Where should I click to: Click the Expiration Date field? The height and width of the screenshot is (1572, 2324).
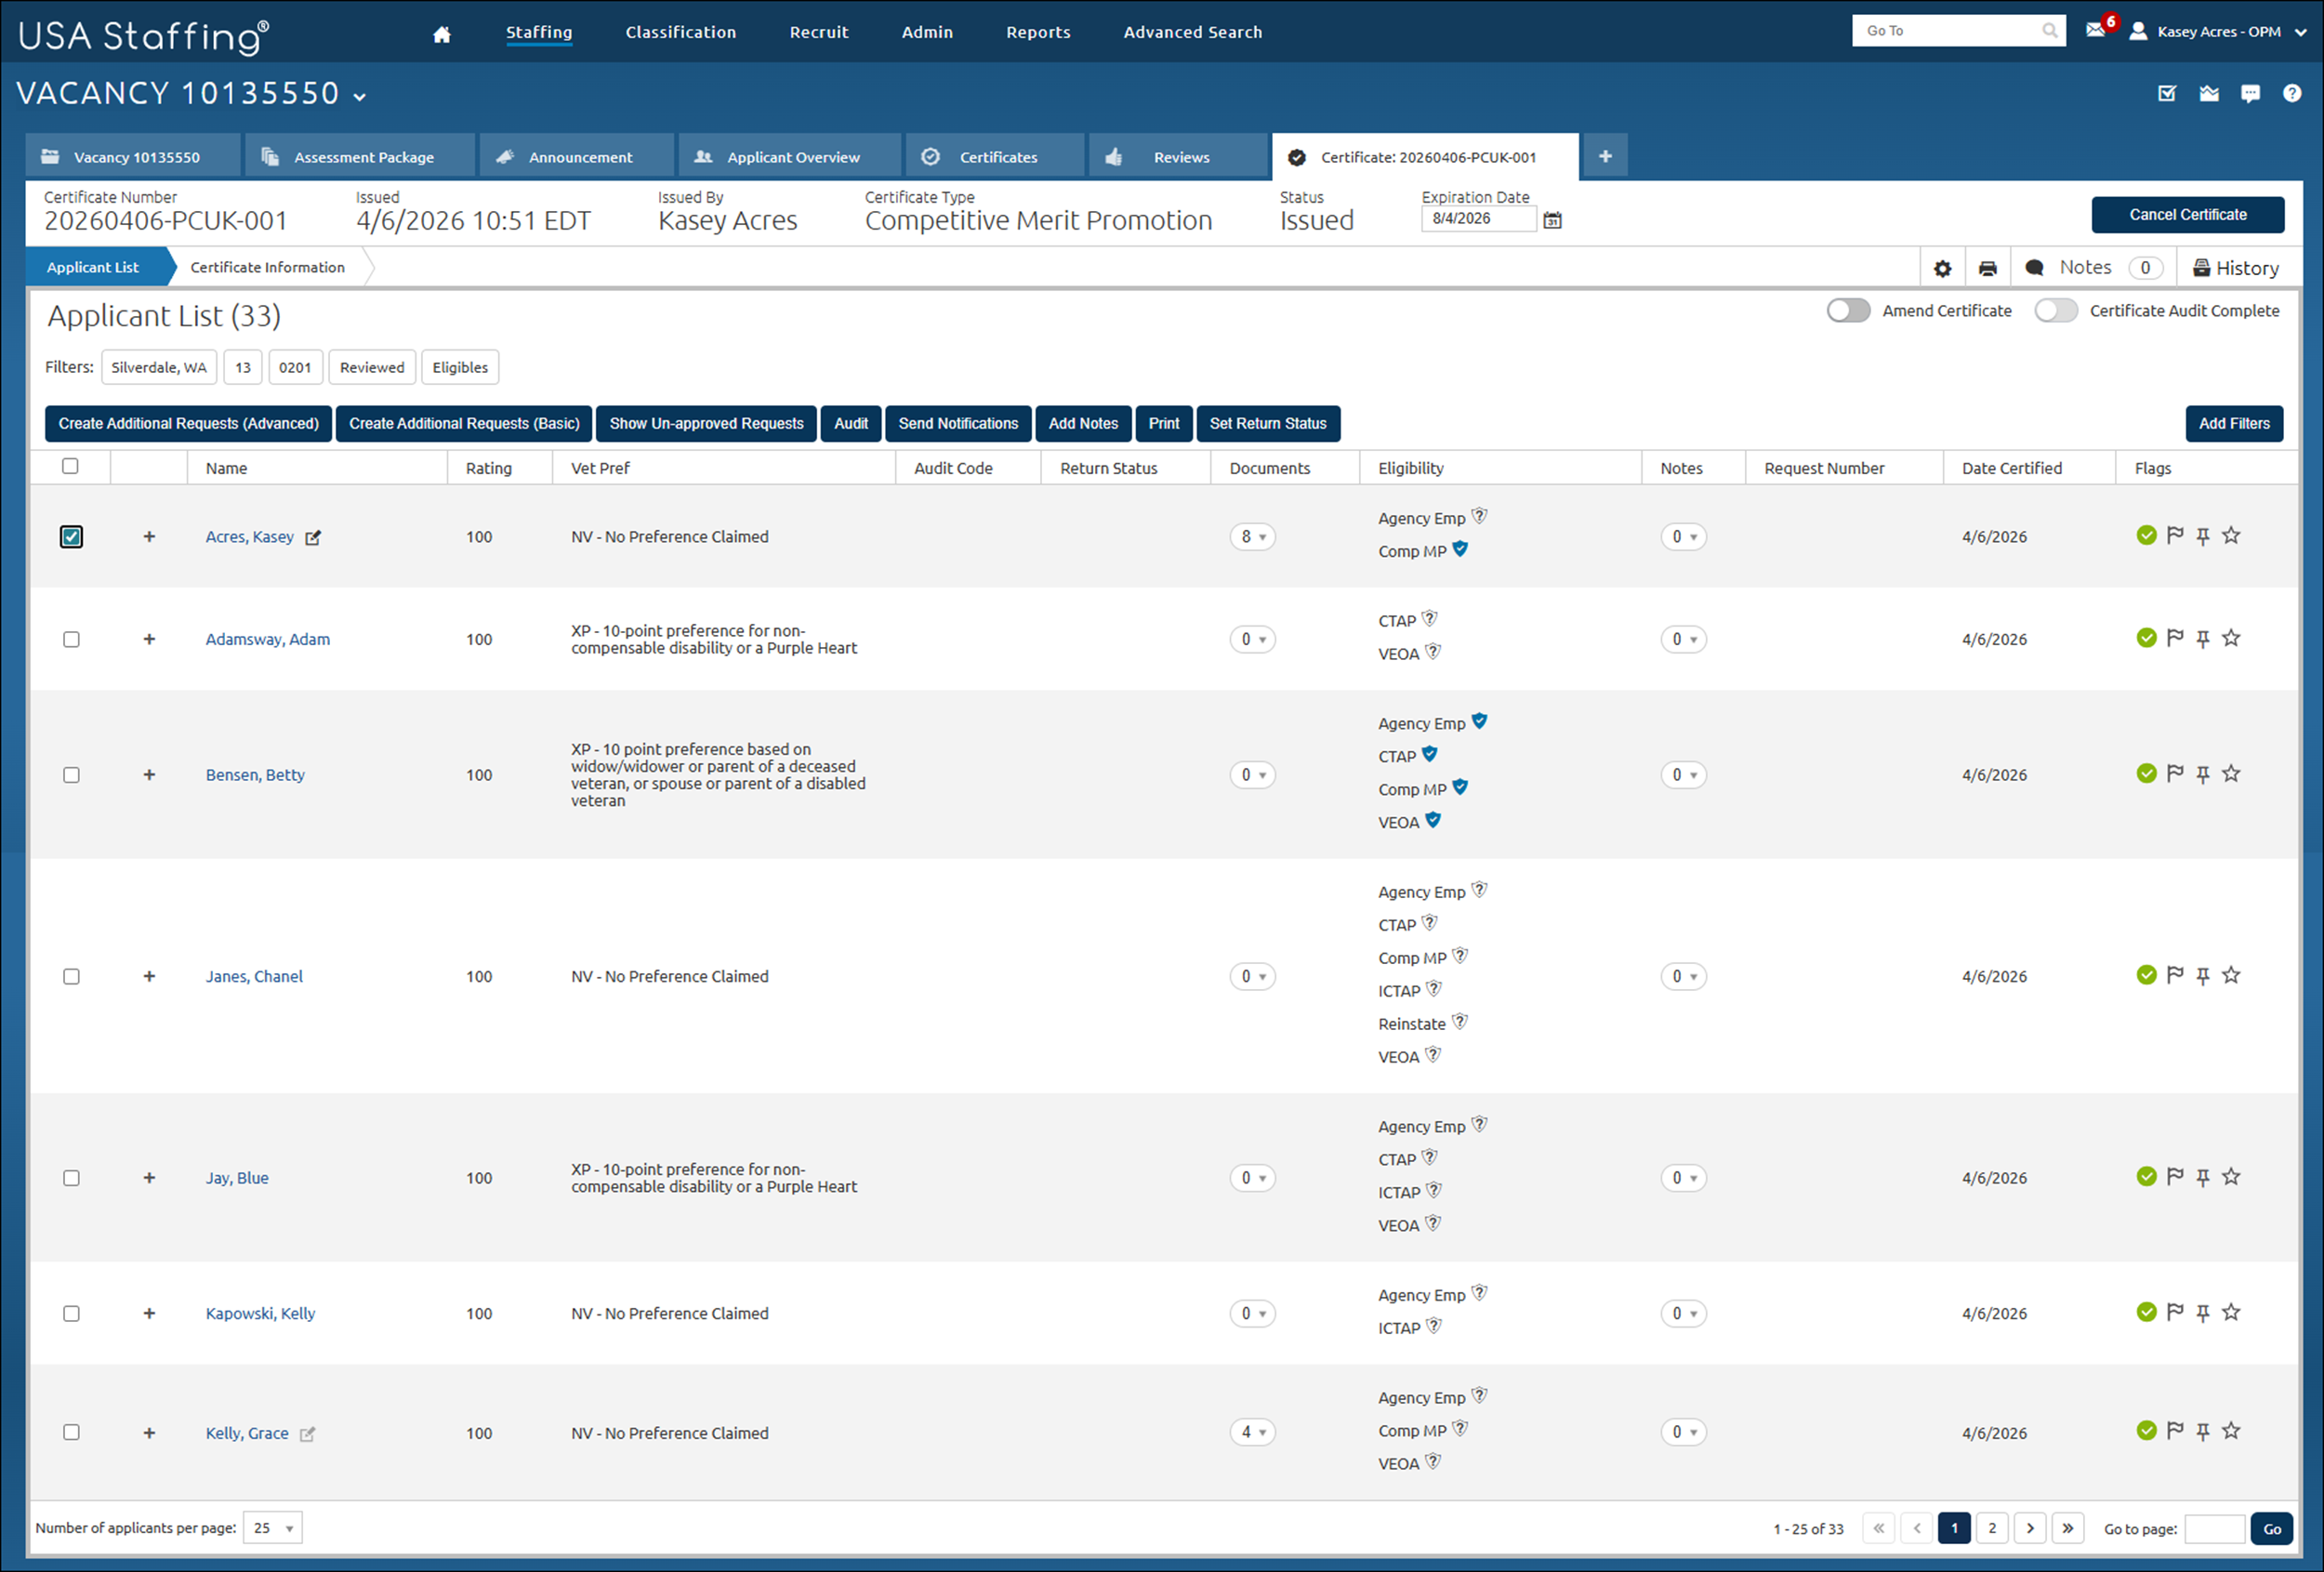pos(1478,219)
